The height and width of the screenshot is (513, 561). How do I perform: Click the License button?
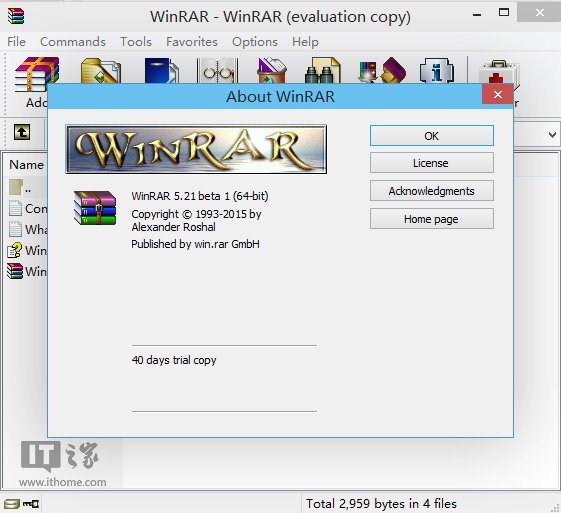pos(432,163)
